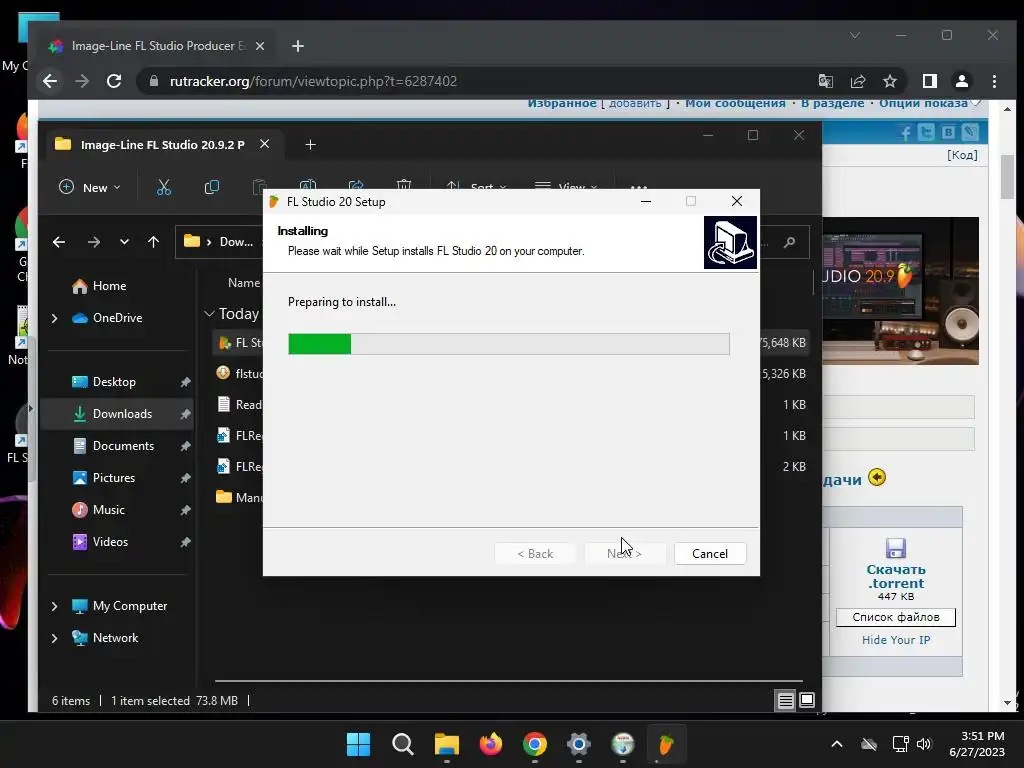Image resolution: width=1024 pixels, height=768 pixels.
Task: Open the Chrome three-dot menu
Action: (994, 81)
